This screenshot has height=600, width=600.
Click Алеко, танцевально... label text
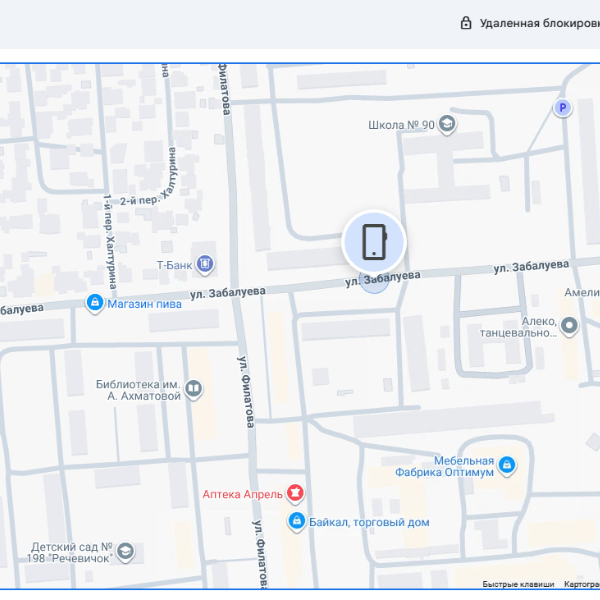pos(518,327)
